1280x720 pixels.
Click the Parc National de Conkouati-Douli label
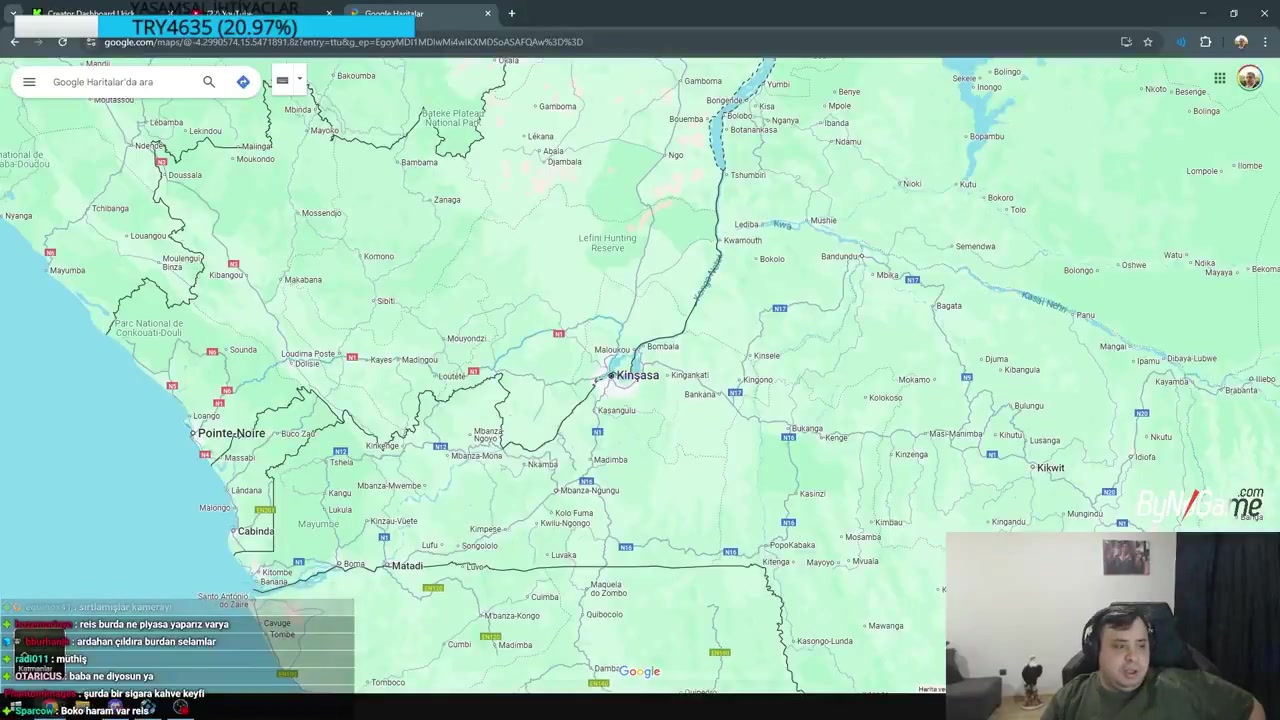[x=149, y=328]
